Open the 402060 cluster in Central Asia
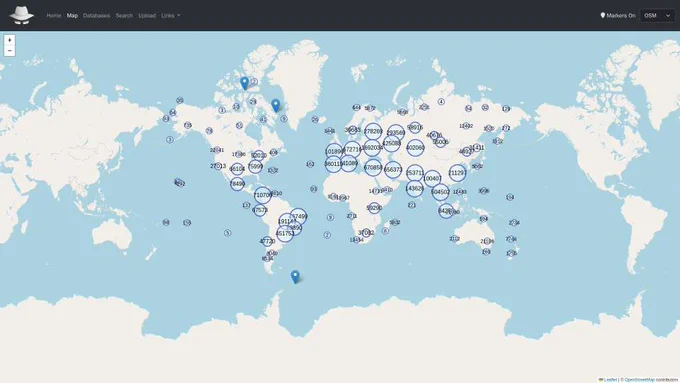 point(415,148)
